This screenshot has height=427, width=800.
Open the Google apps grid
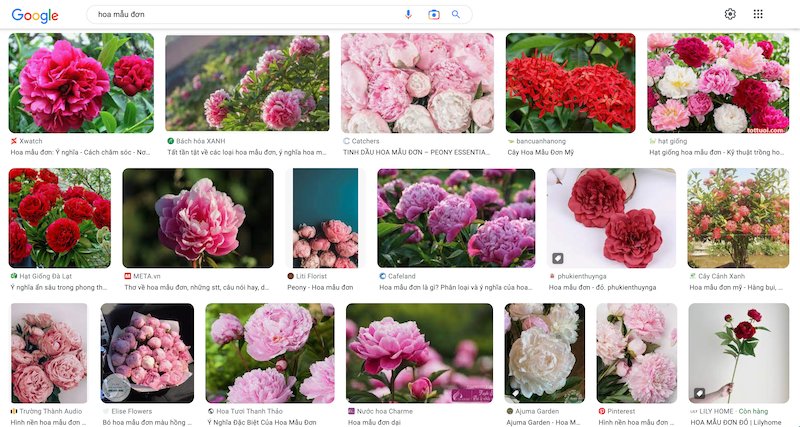758,14
